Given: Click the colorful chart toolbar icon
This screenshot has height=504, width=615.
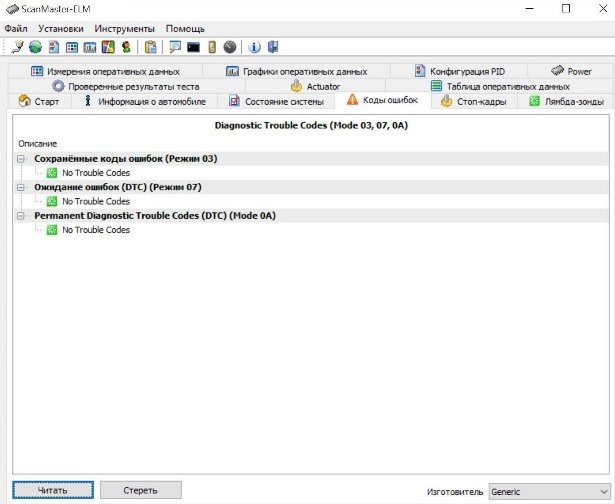Looking at the screenshot, I should coord(108,47).
